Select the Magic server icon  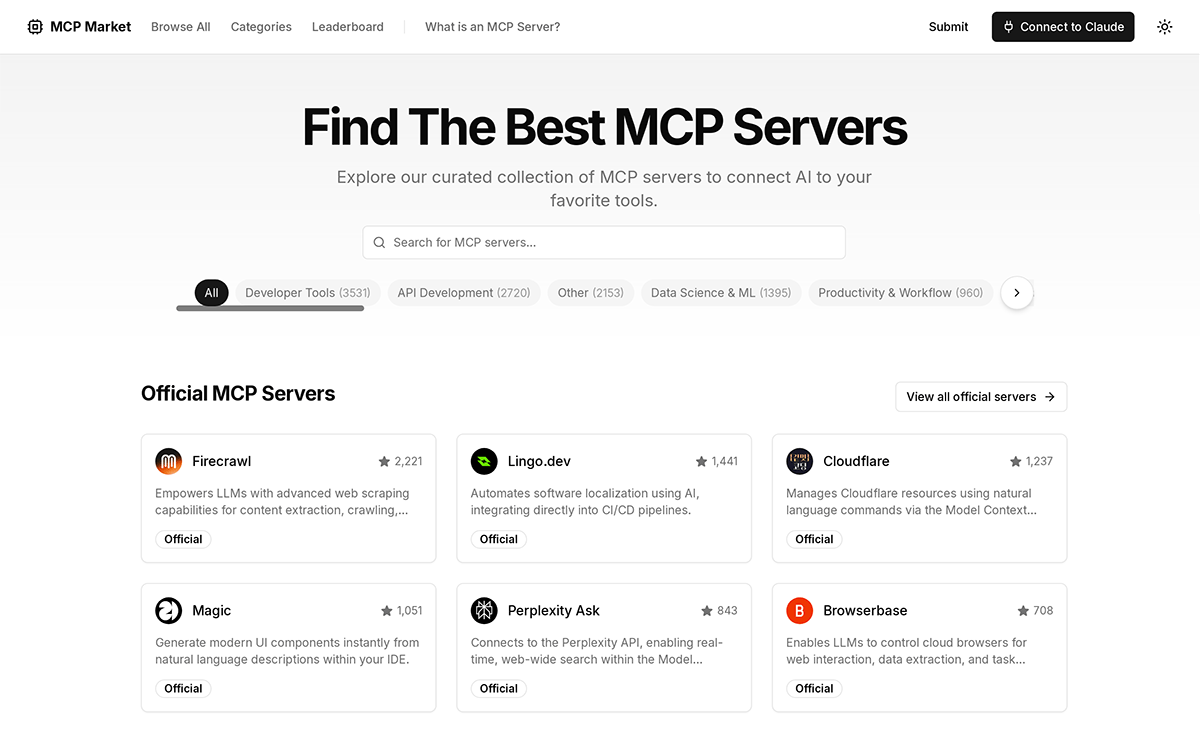click(x=168, y=610)
